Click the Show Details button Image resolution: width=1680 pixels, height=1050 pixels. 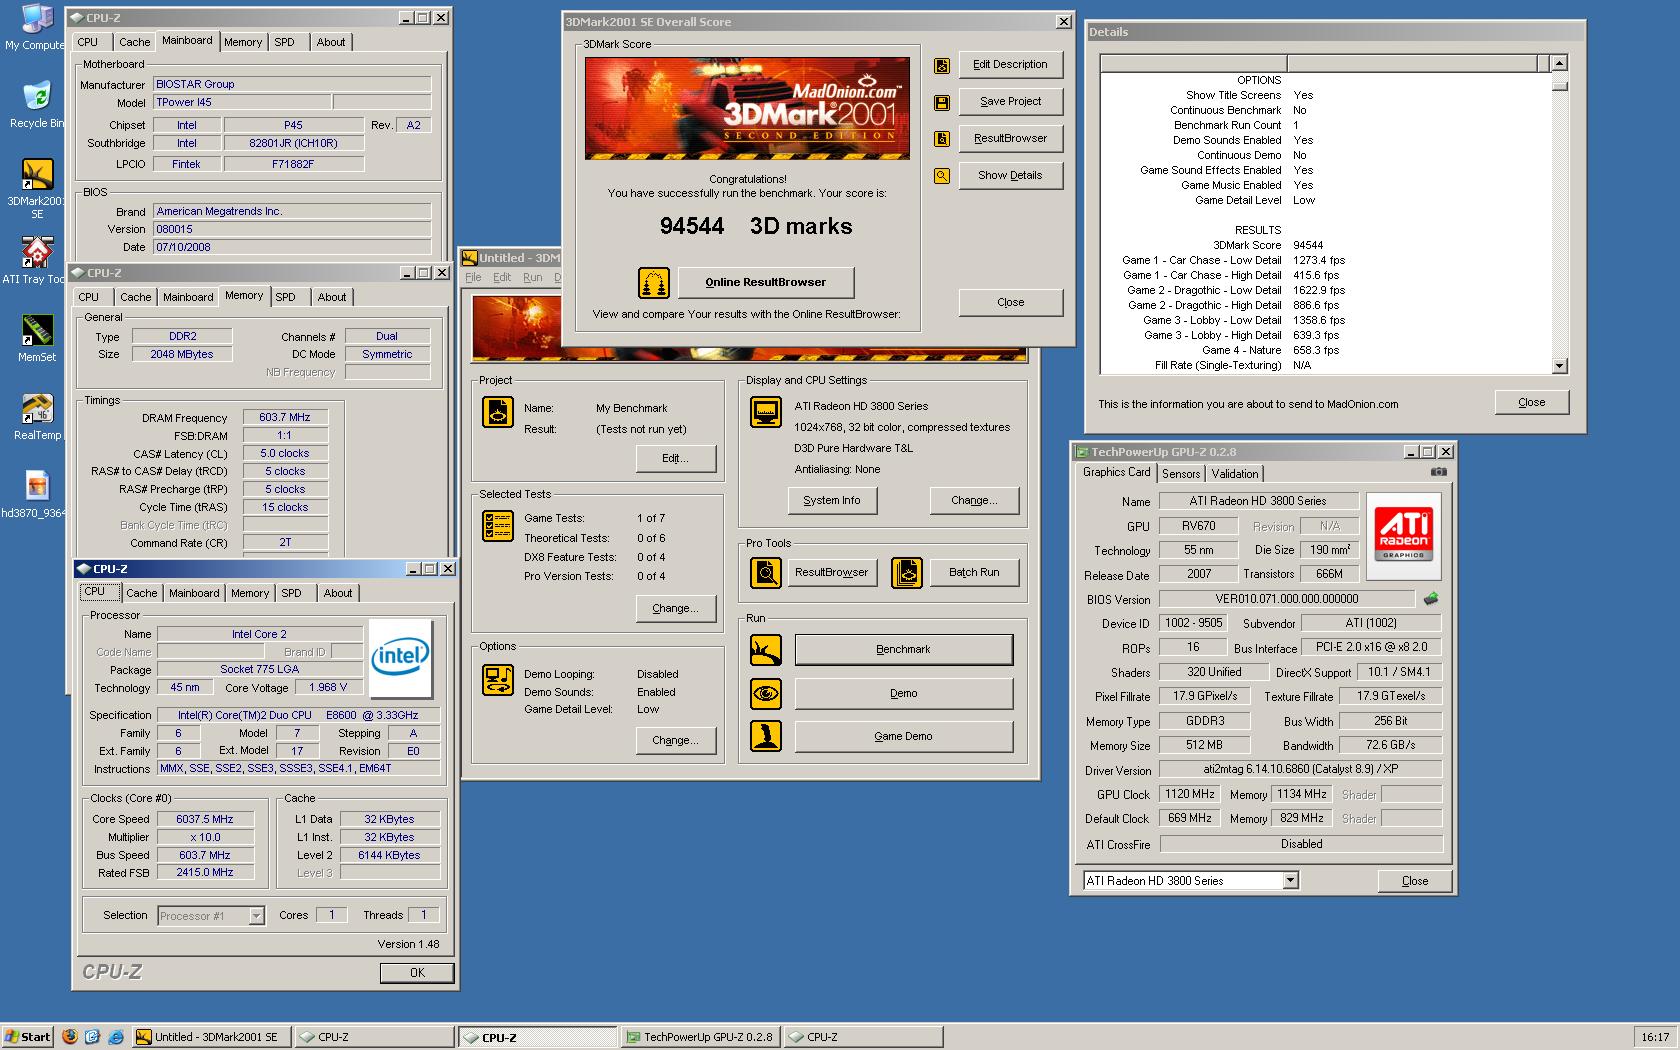click(x=1010, y=176)
